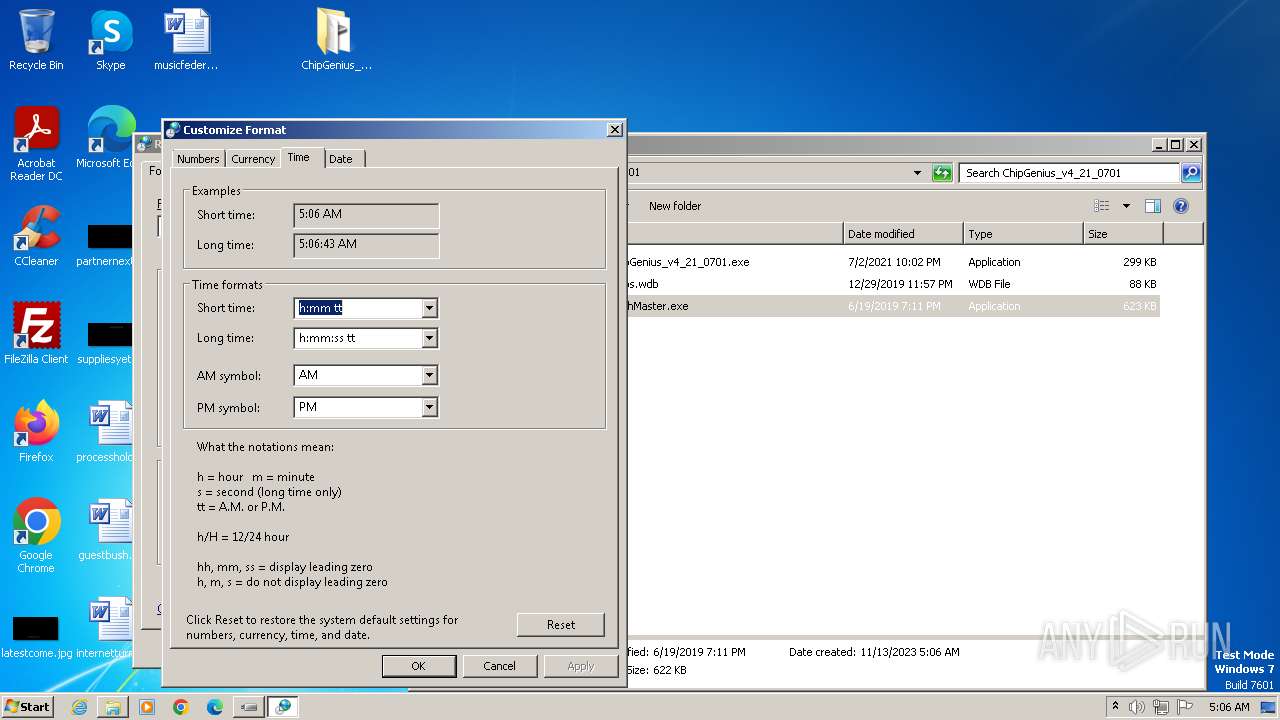Expand the Explorer views dropdown arrow
Screen dimensions: 1280x720
click(1126, 206)
